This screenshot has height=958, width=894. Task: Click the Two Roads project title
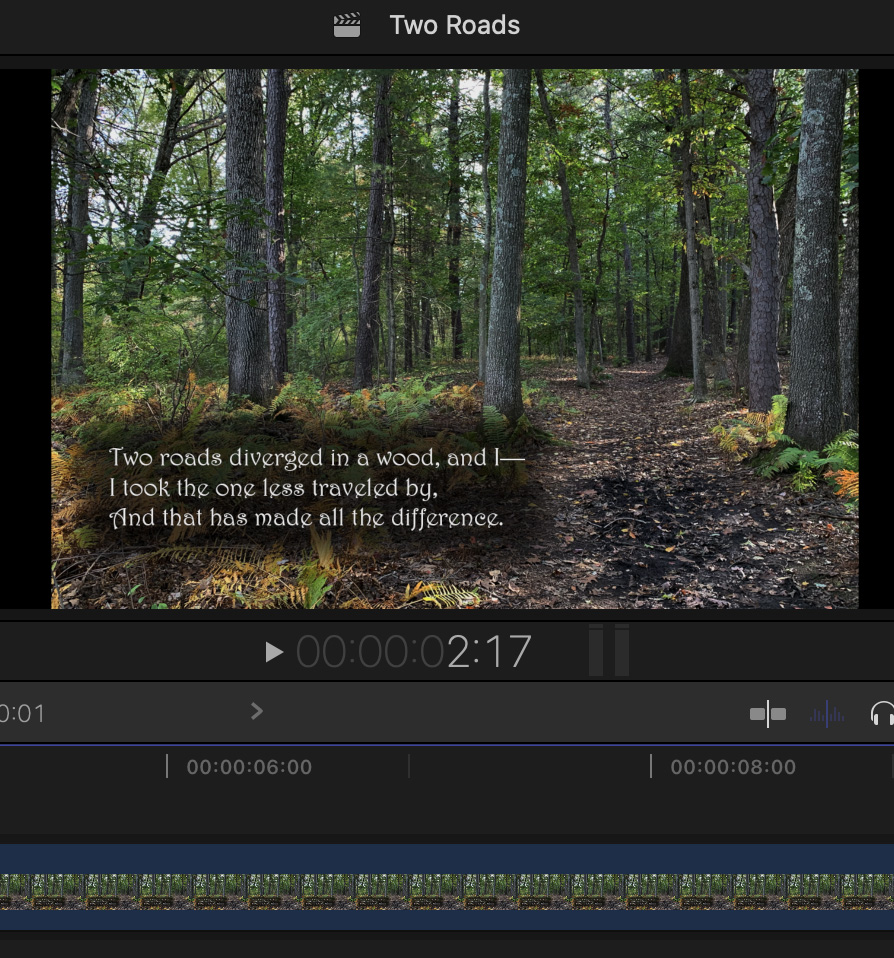pos(454,25)
